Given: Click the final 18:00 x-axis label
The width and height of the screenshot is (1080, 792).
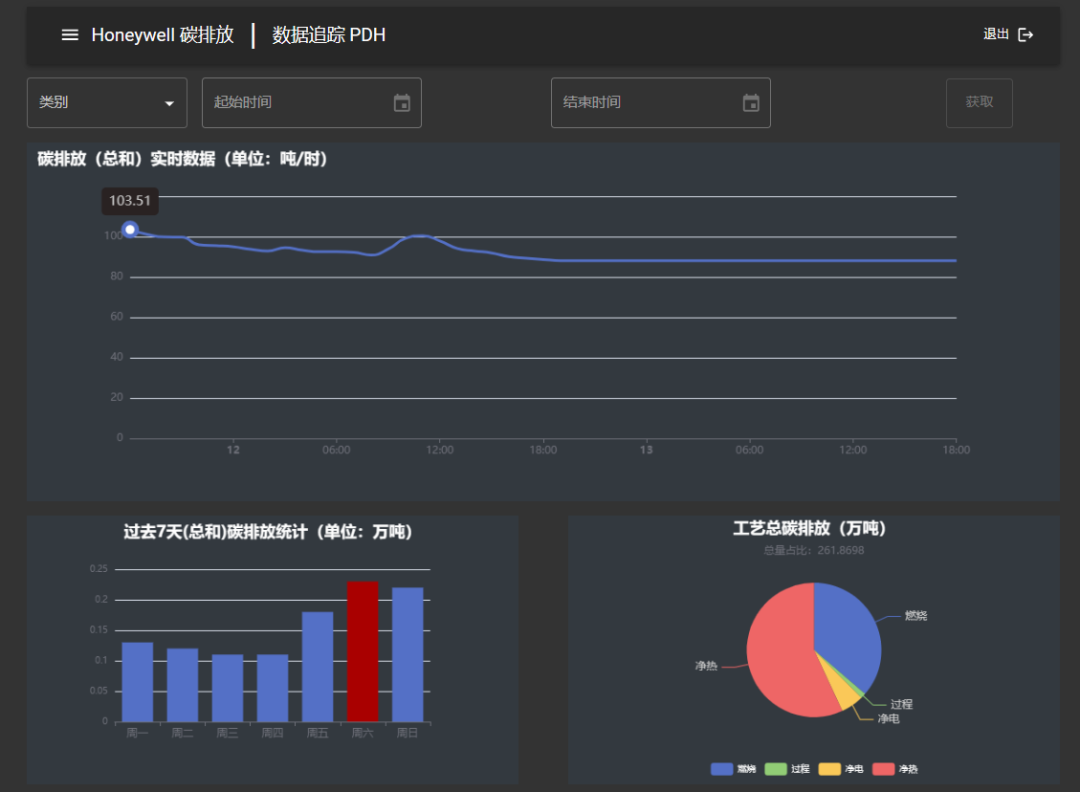Looking at the screenshot, I should [x=956, y=450].
